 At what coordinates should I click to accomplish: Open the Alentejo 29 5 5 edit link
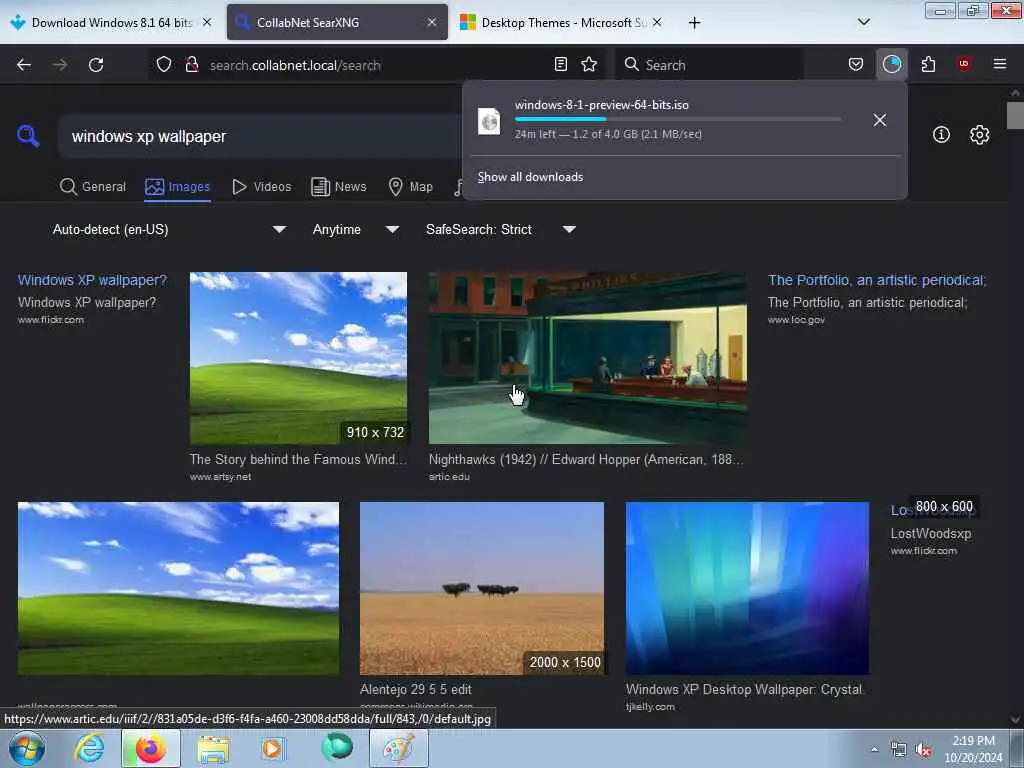point(415,689)
